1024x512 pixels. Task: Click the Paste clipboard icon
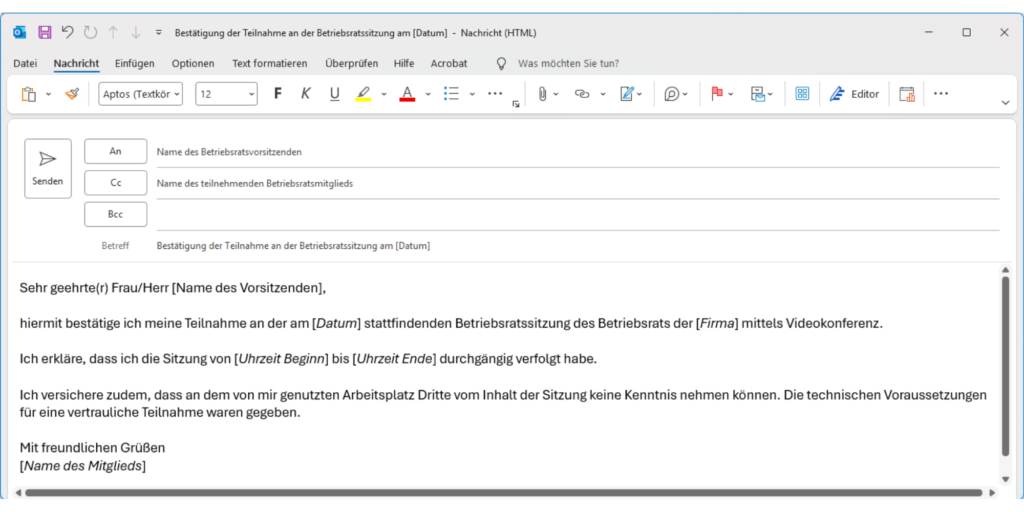pyautogui.click(x=29, y=94)
